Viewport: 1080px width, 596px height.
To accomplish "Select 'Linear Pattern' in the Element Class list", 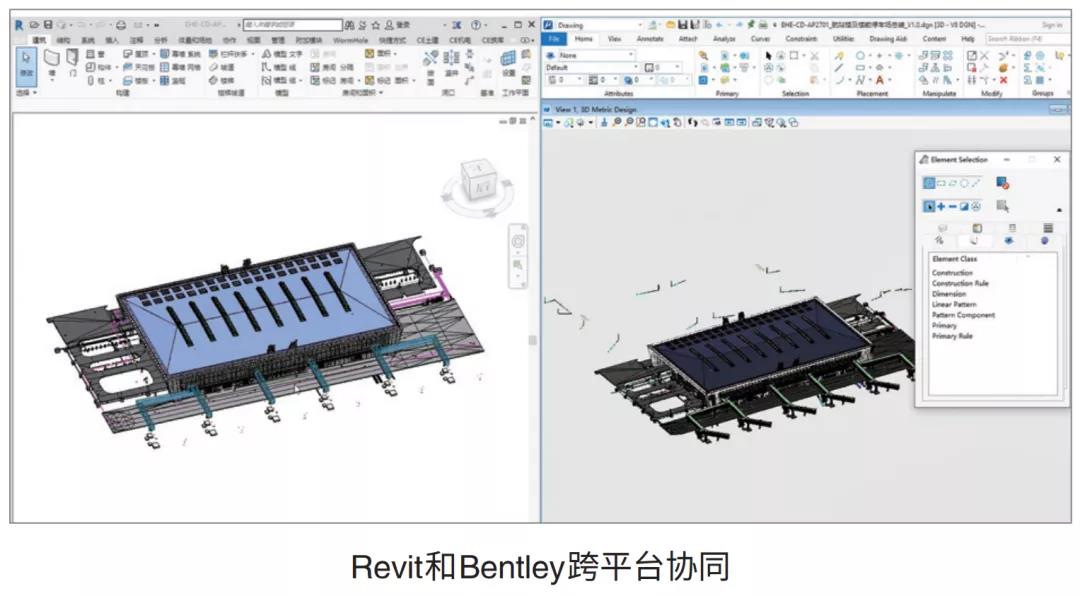I will click(x=955, y=305).
